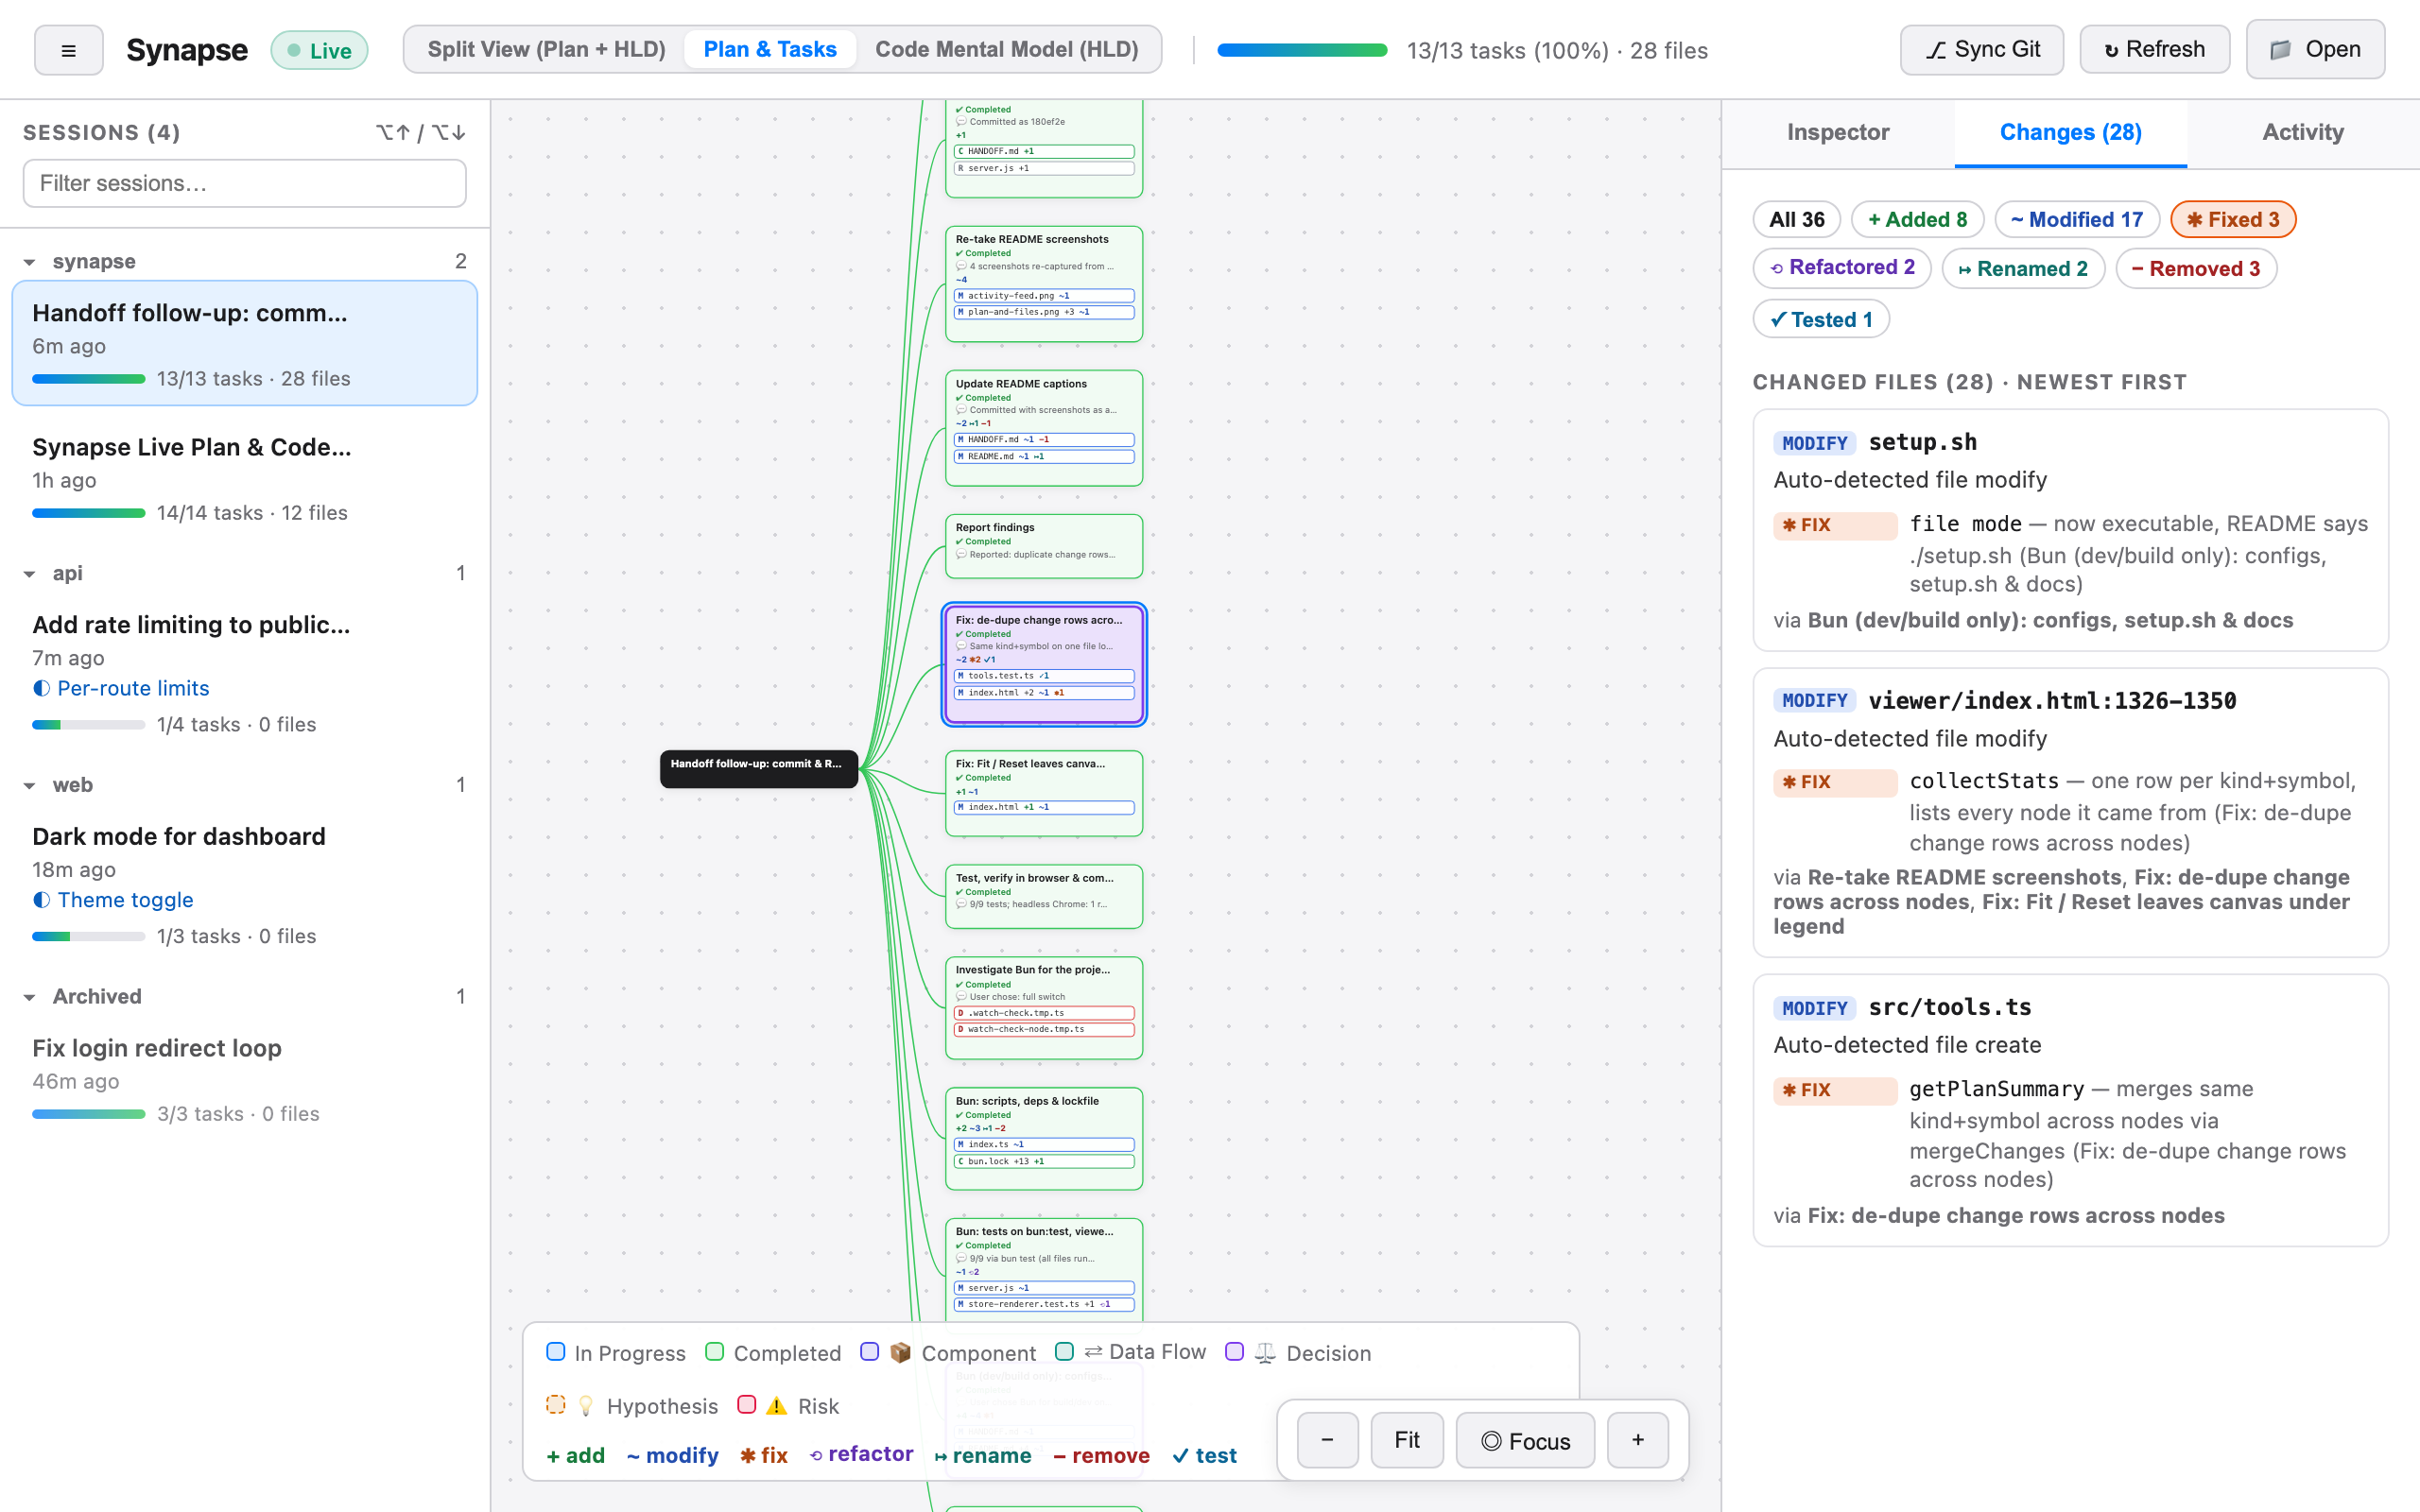
Task: Select the Plan & Tasks view
Action: tap(770, 50)
